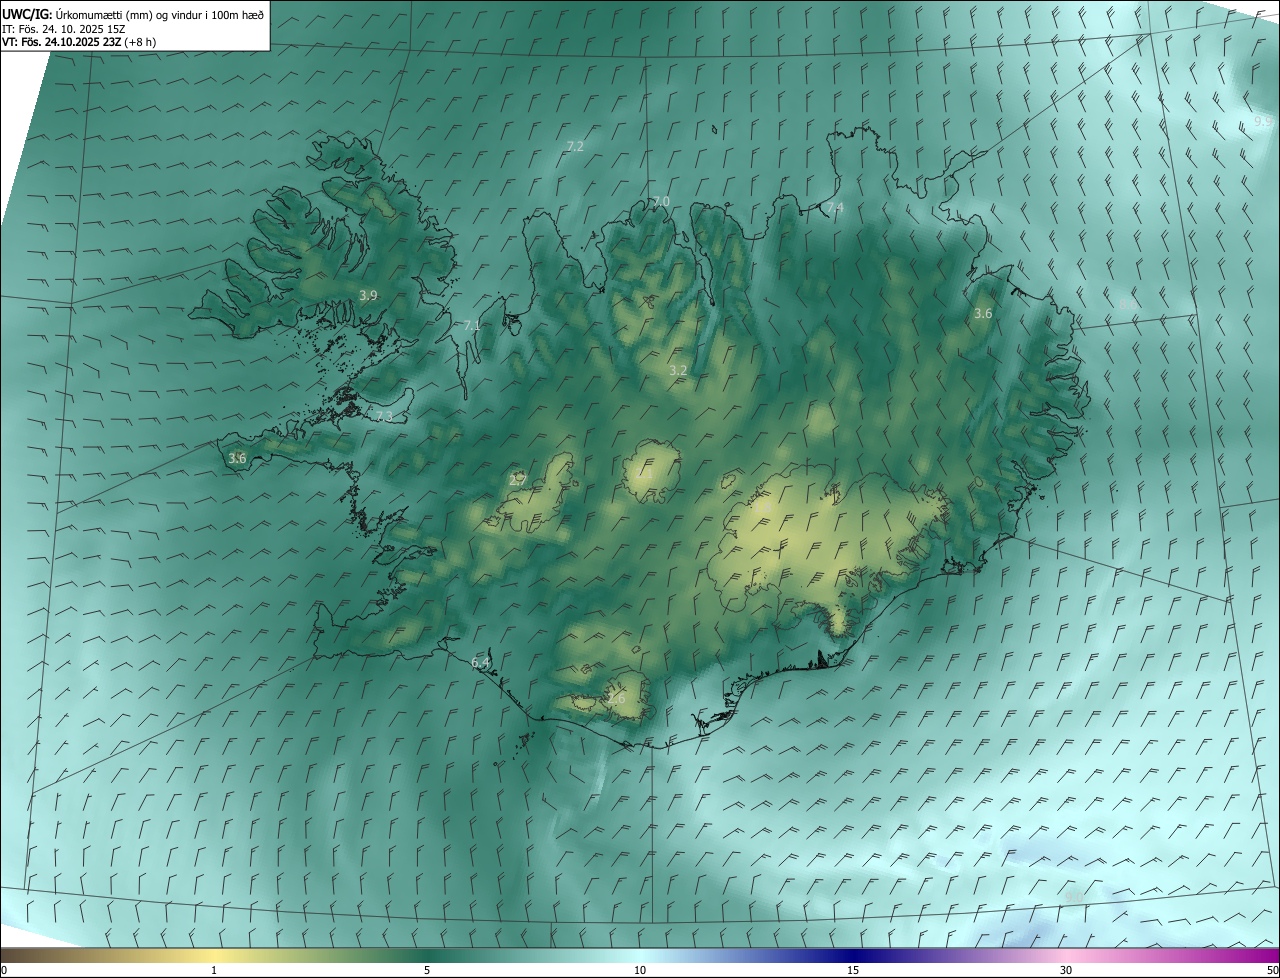Click the 6.4 precipitation value on the map
1280x978 pixels.
coord(481,662)
